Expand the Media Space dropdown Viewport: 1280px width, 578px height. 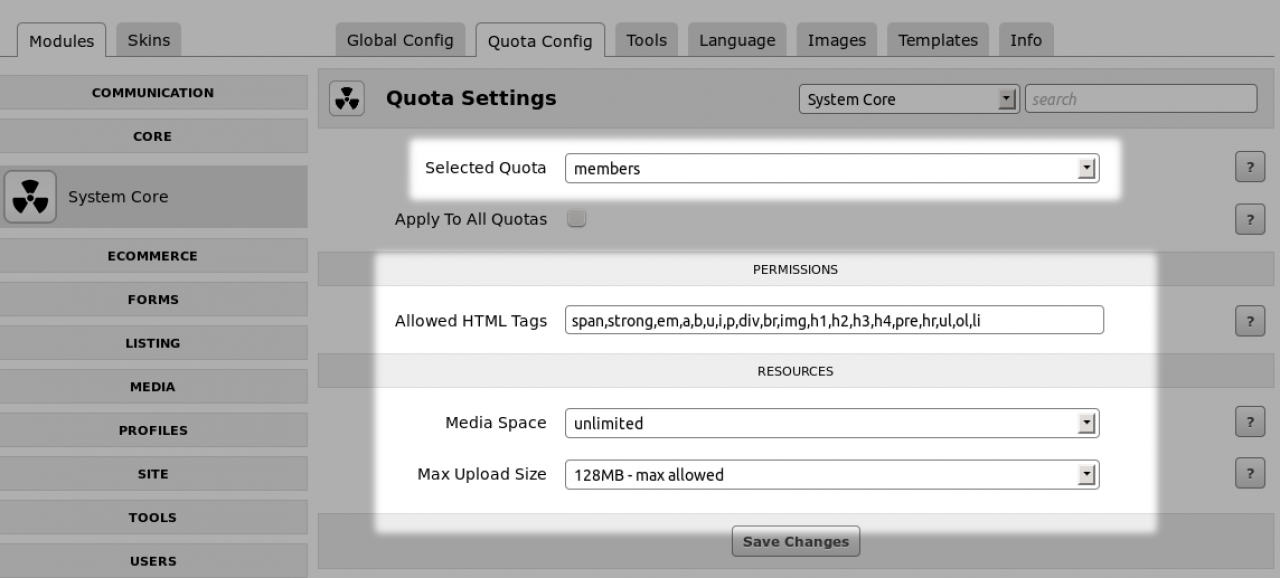831,423
